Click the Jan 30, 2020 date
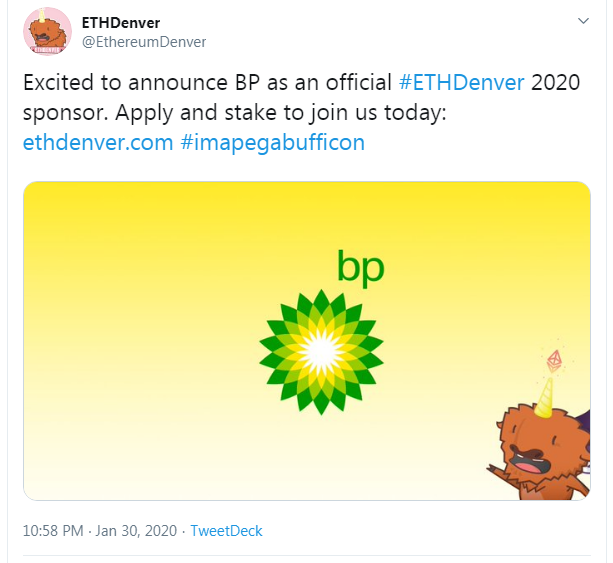 pyautogui.click(x=137, y=530)
